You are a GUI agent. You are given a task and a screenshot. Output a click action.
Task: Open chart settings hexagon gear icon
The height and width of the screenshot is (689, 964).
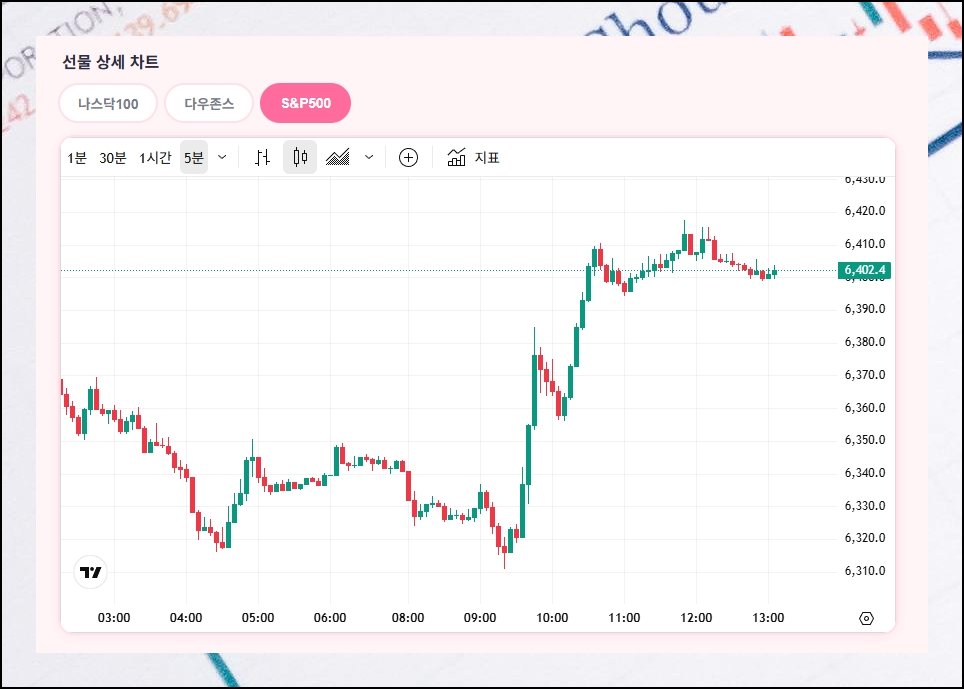click(866, 618)
